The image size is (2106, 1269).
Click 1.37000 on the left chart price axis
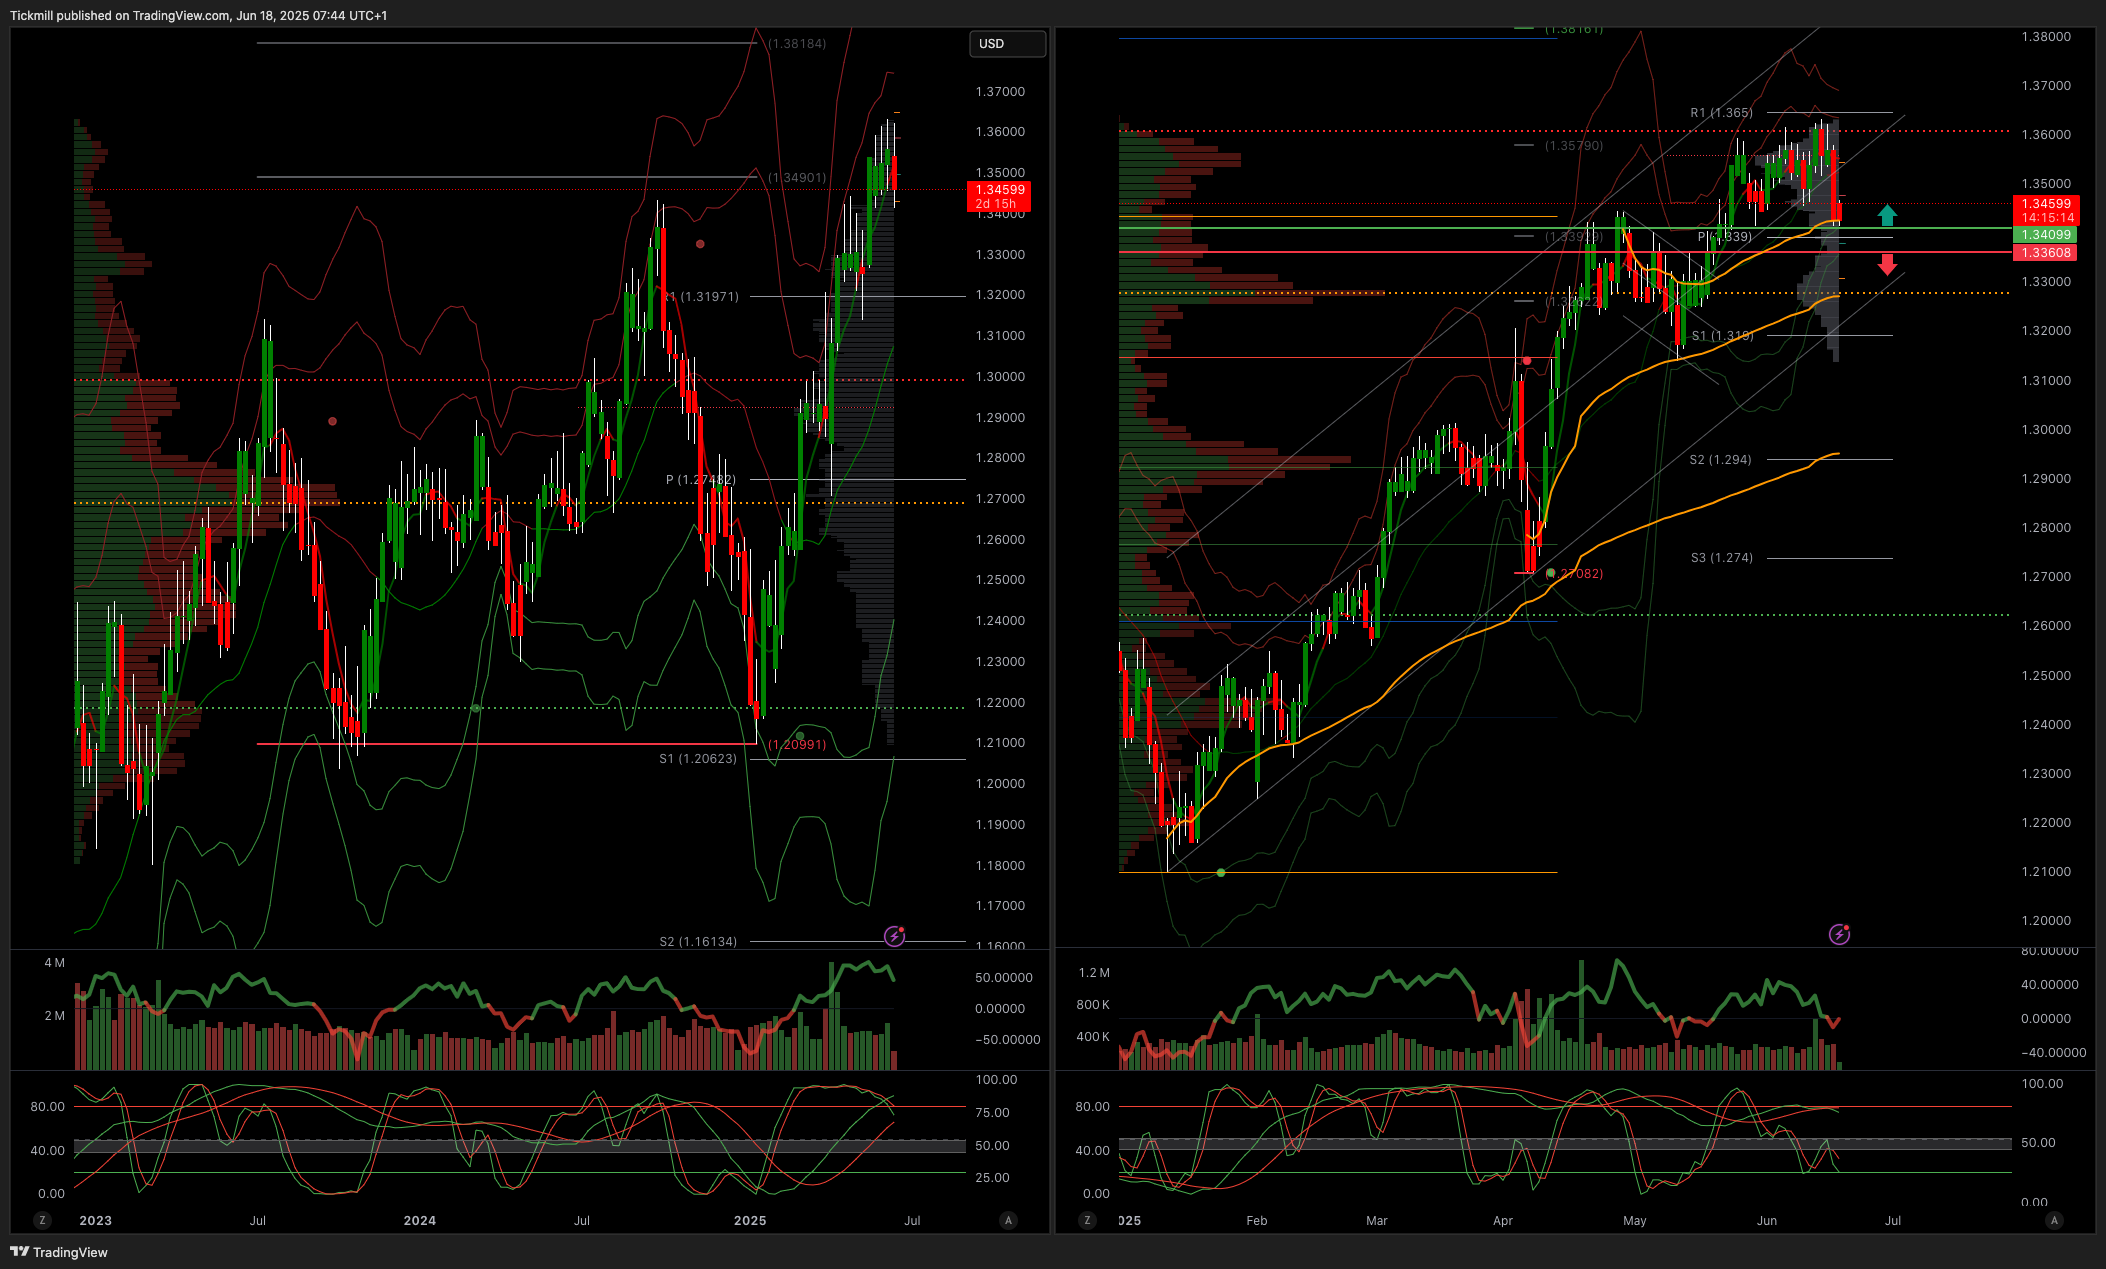coord(1000,92)
